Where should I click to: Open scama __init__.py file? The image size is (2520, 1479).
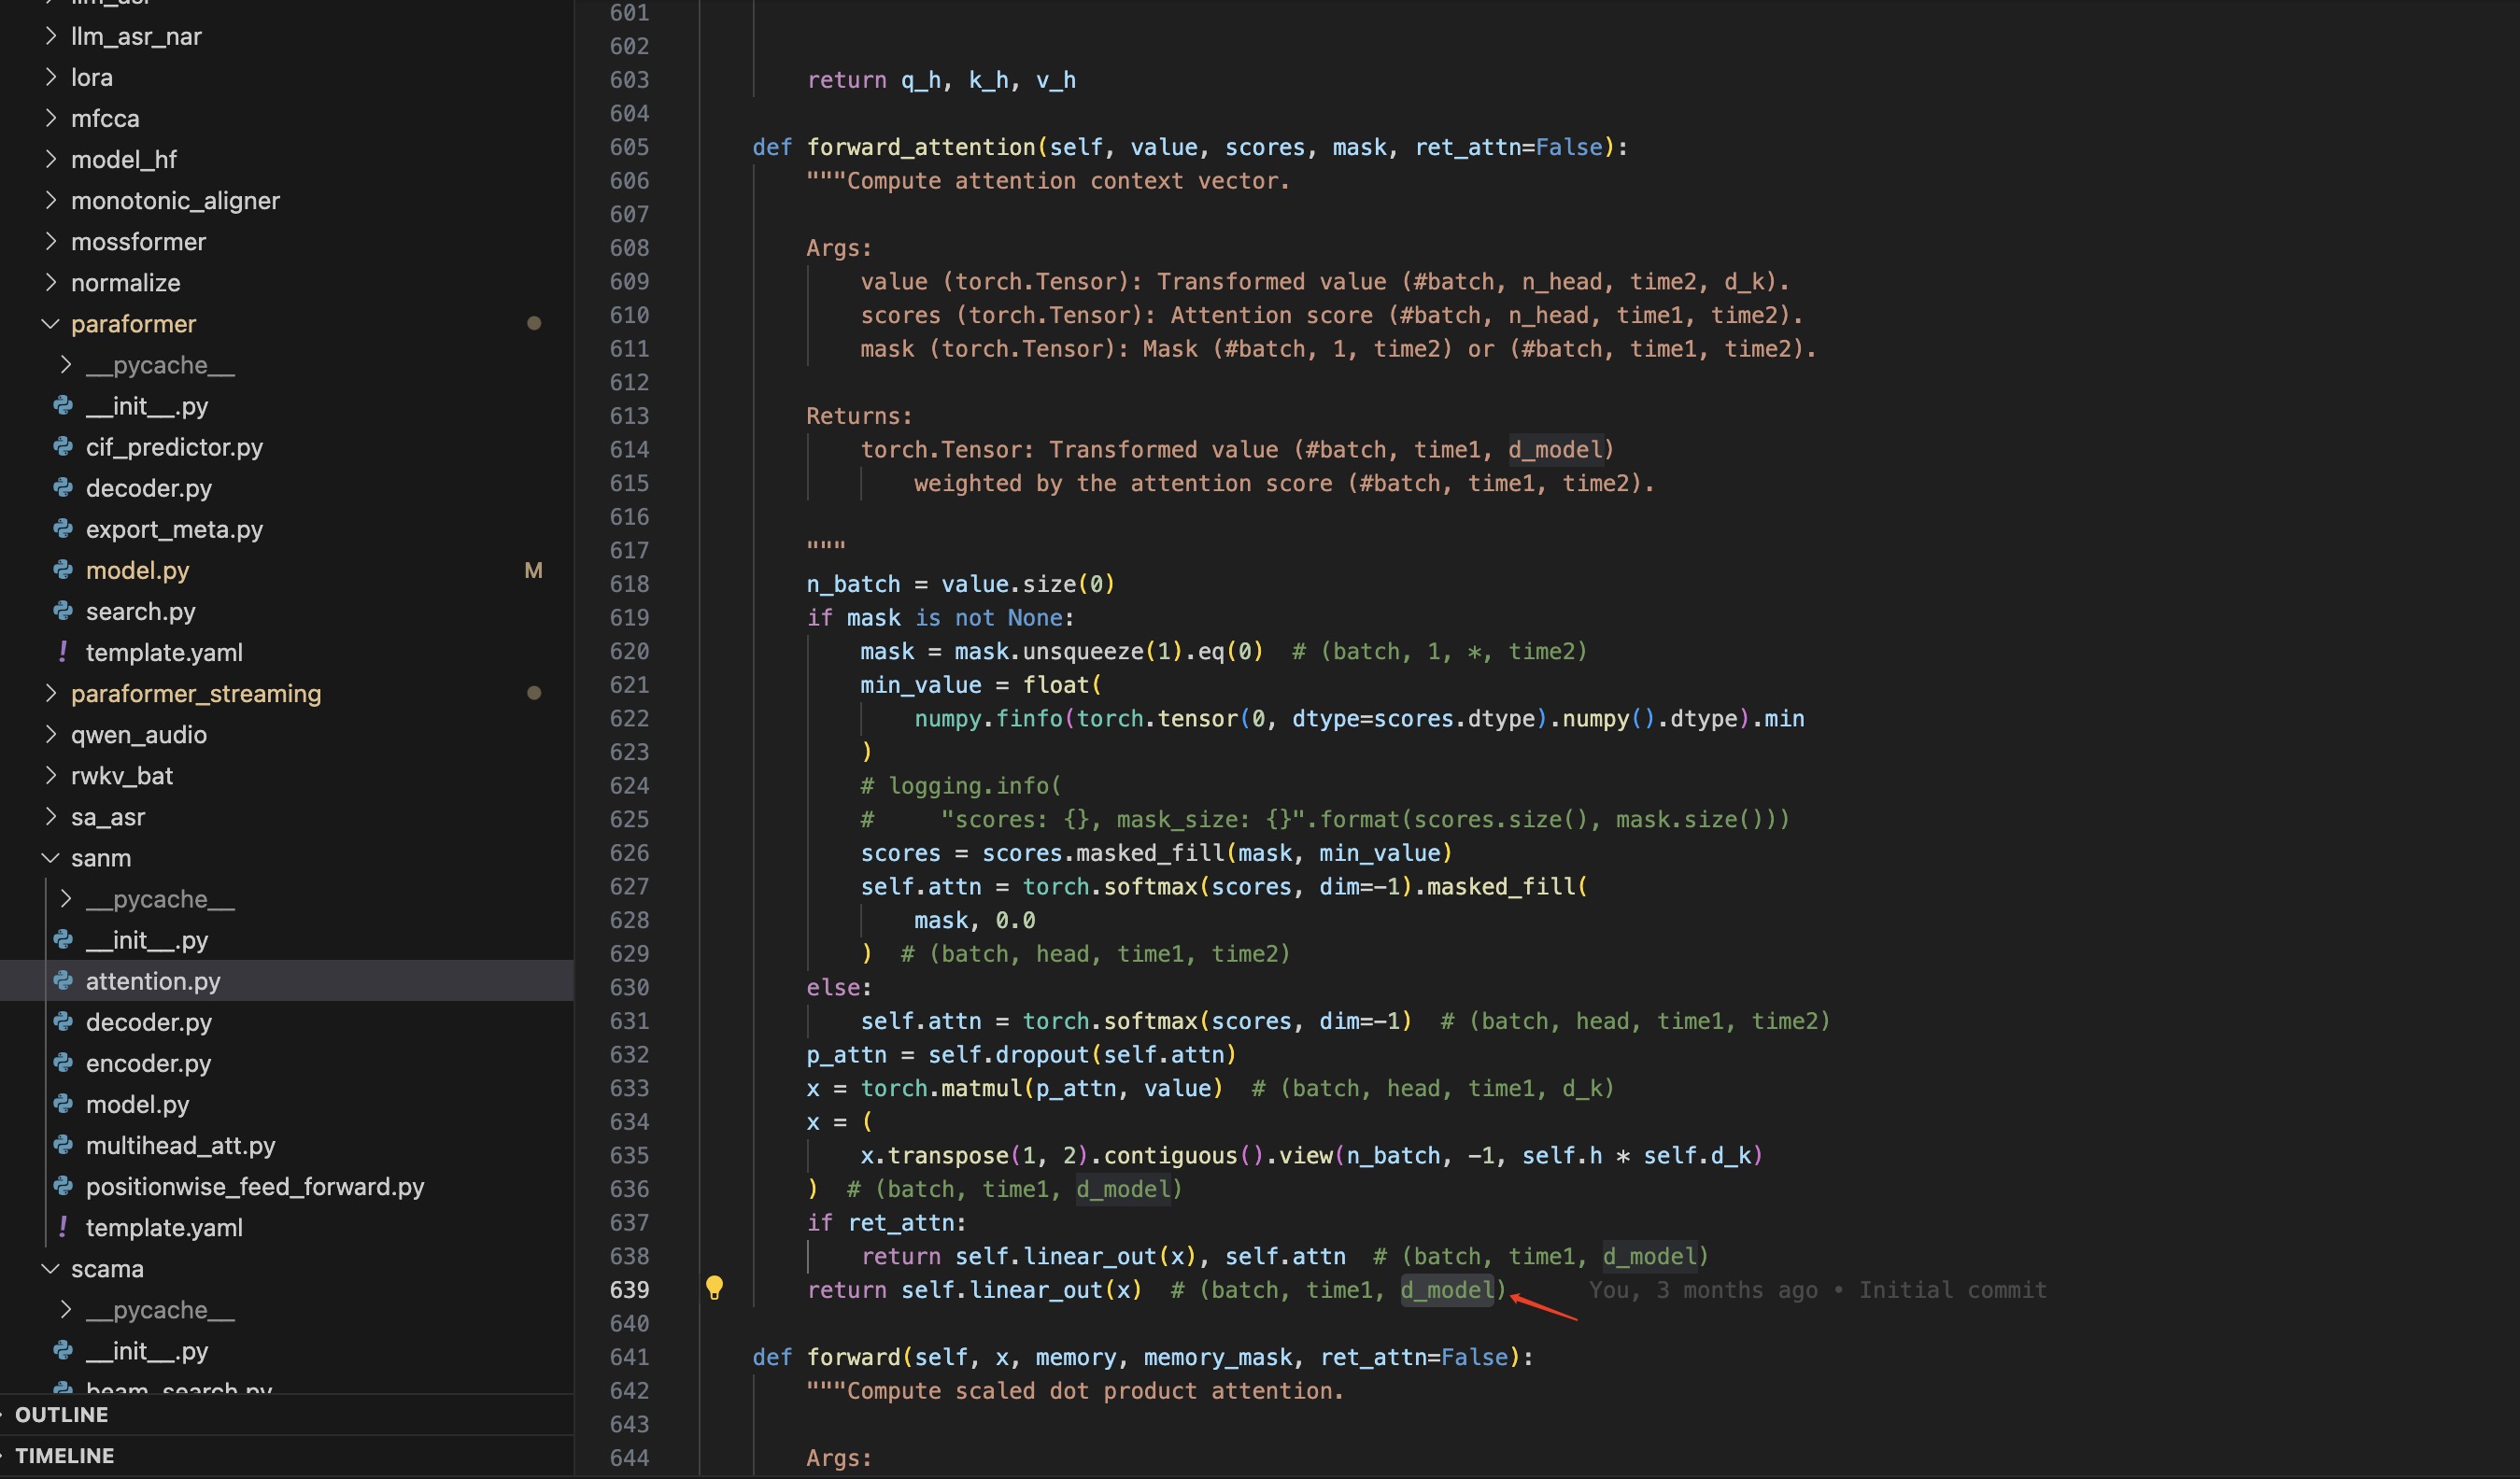click(147, 1350)
